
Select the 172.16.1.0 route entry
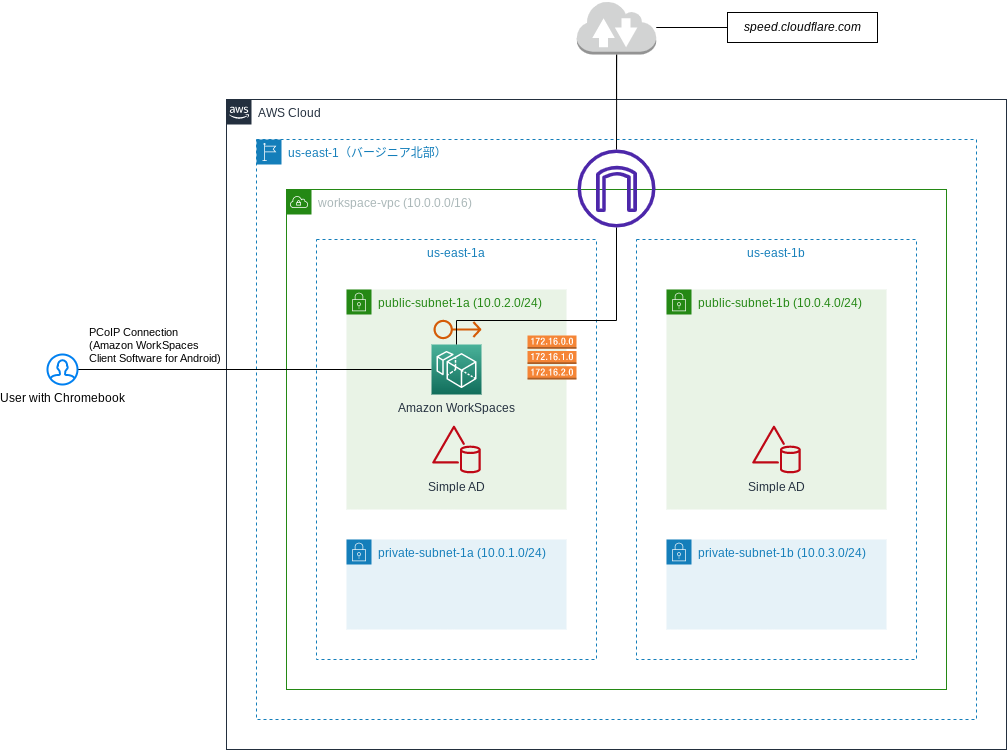[x=552, y=357]
